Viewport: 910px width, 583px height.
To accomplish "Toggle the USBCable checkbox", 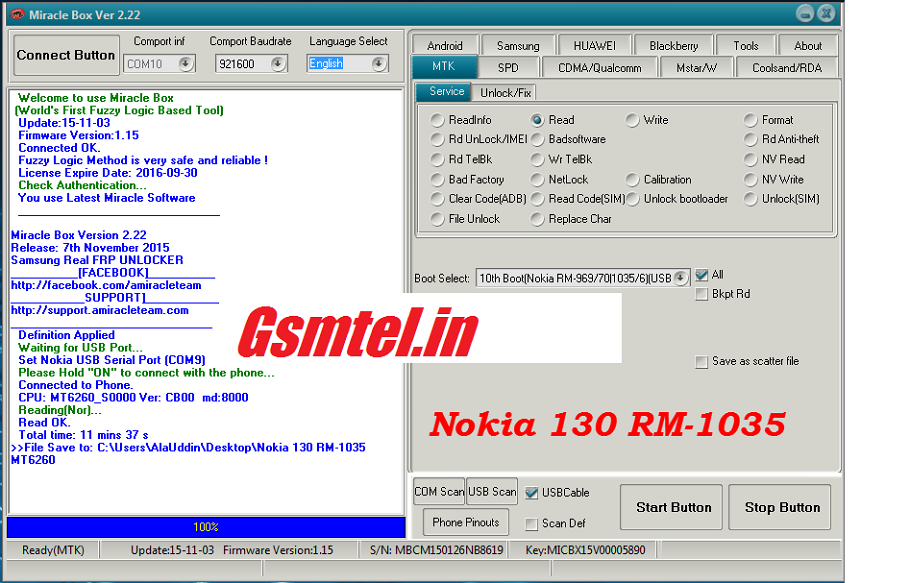I will [532, 493].
